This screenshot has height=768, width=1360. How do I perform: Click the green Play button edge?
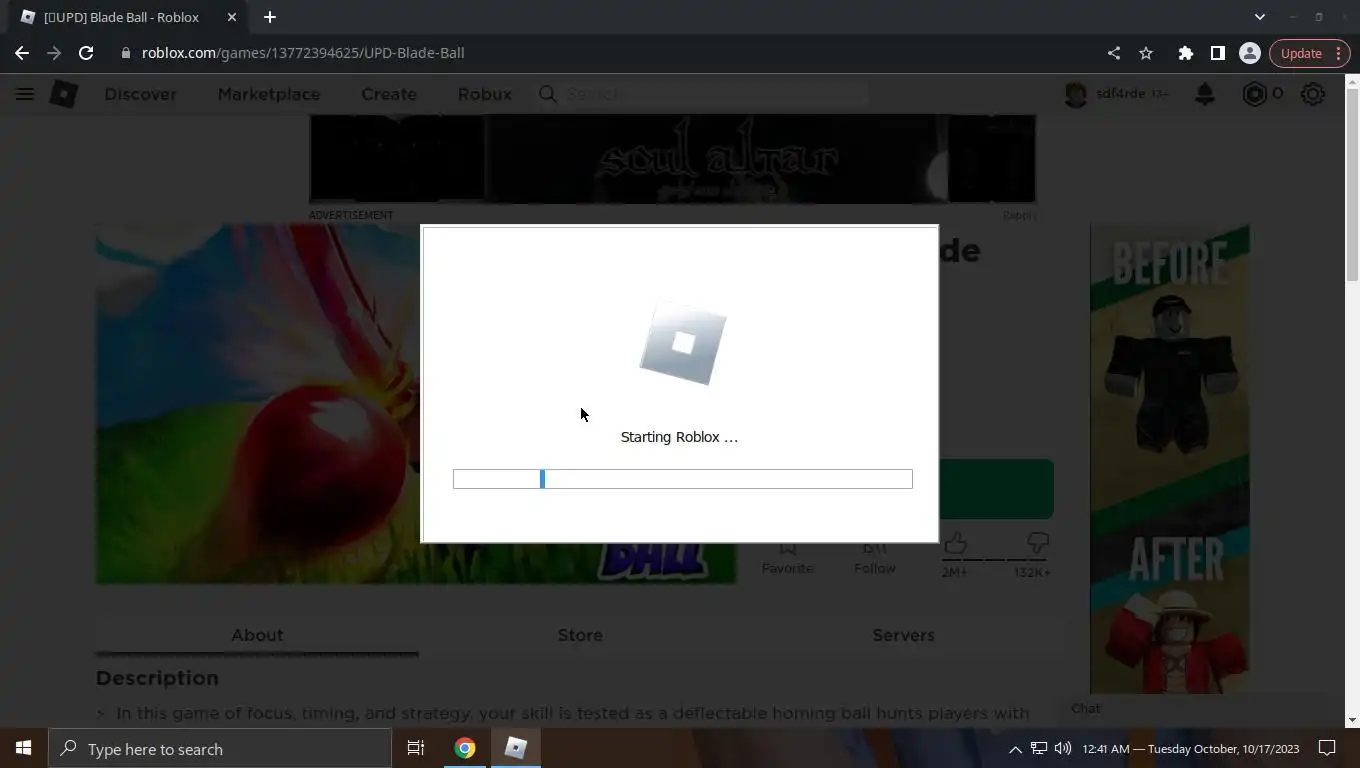[996, 489]
